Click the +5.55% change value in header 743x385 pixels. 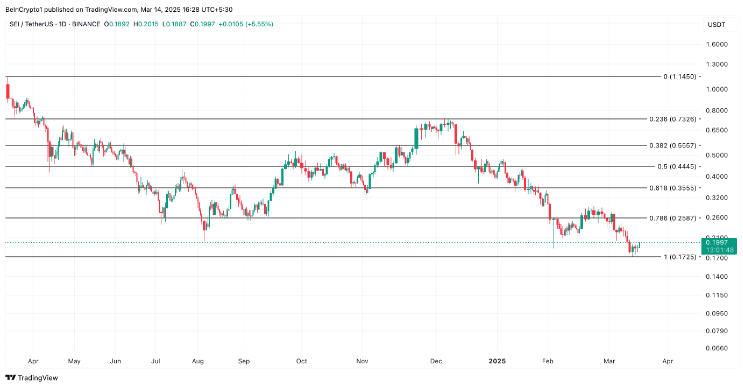(259, 24)
